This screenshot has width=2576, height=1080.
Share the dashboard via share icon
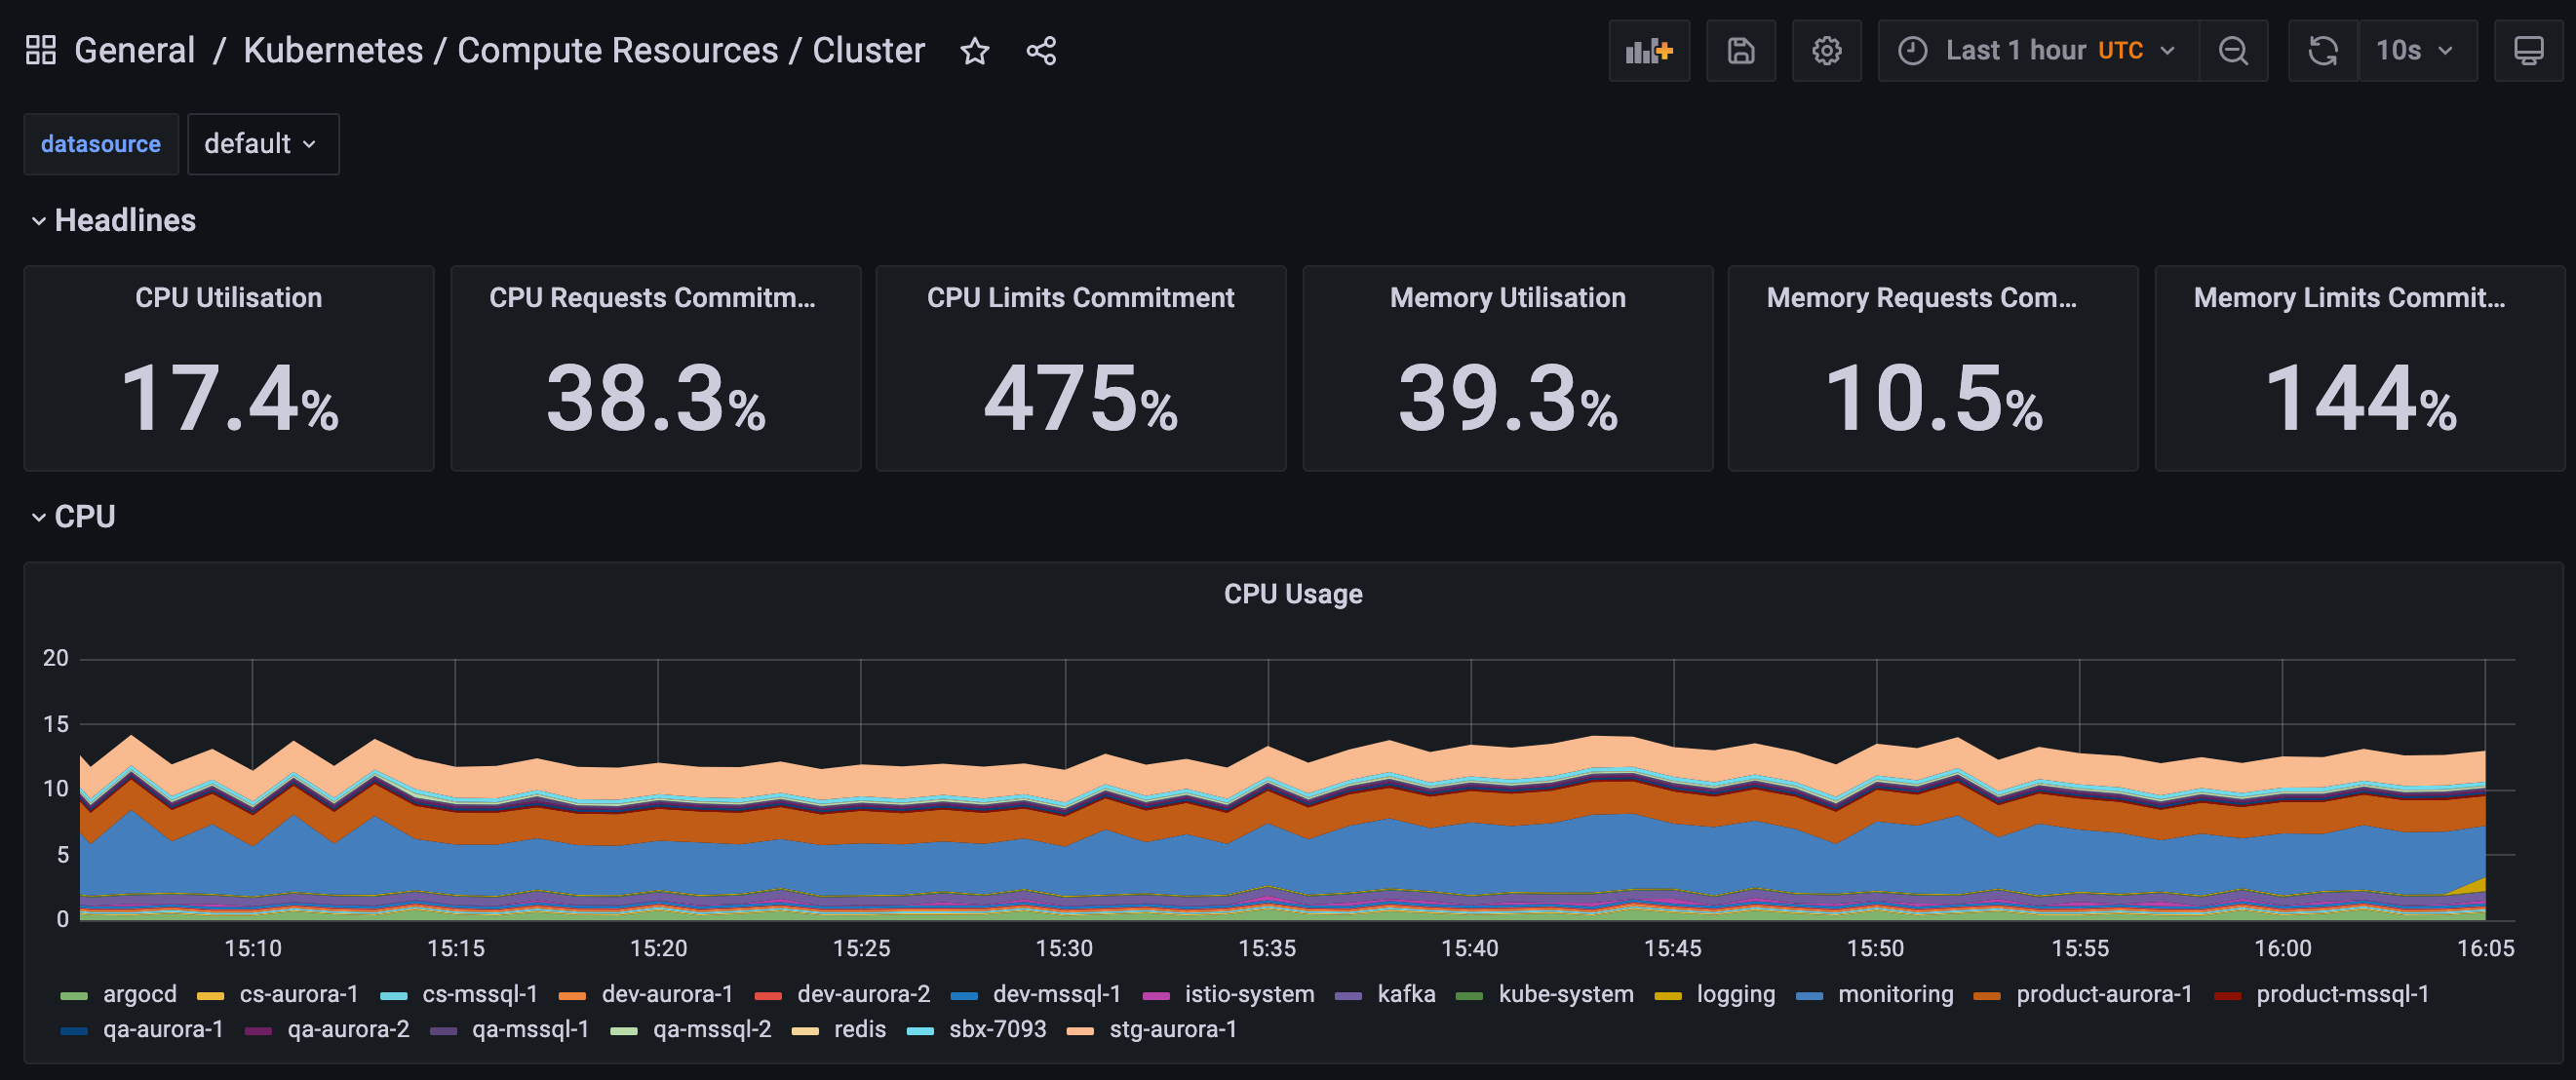click(x=1041, y=51)
